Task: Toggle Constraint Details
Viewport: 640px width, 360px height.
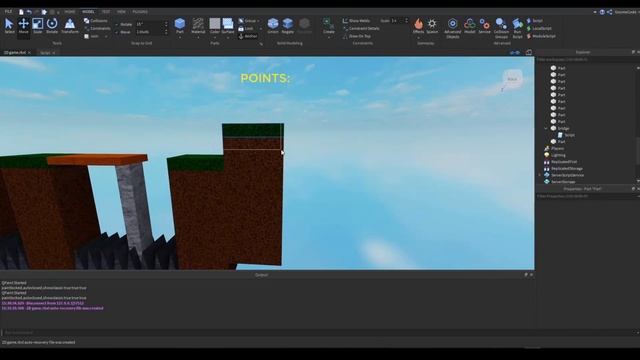Action: click(361, 28)
